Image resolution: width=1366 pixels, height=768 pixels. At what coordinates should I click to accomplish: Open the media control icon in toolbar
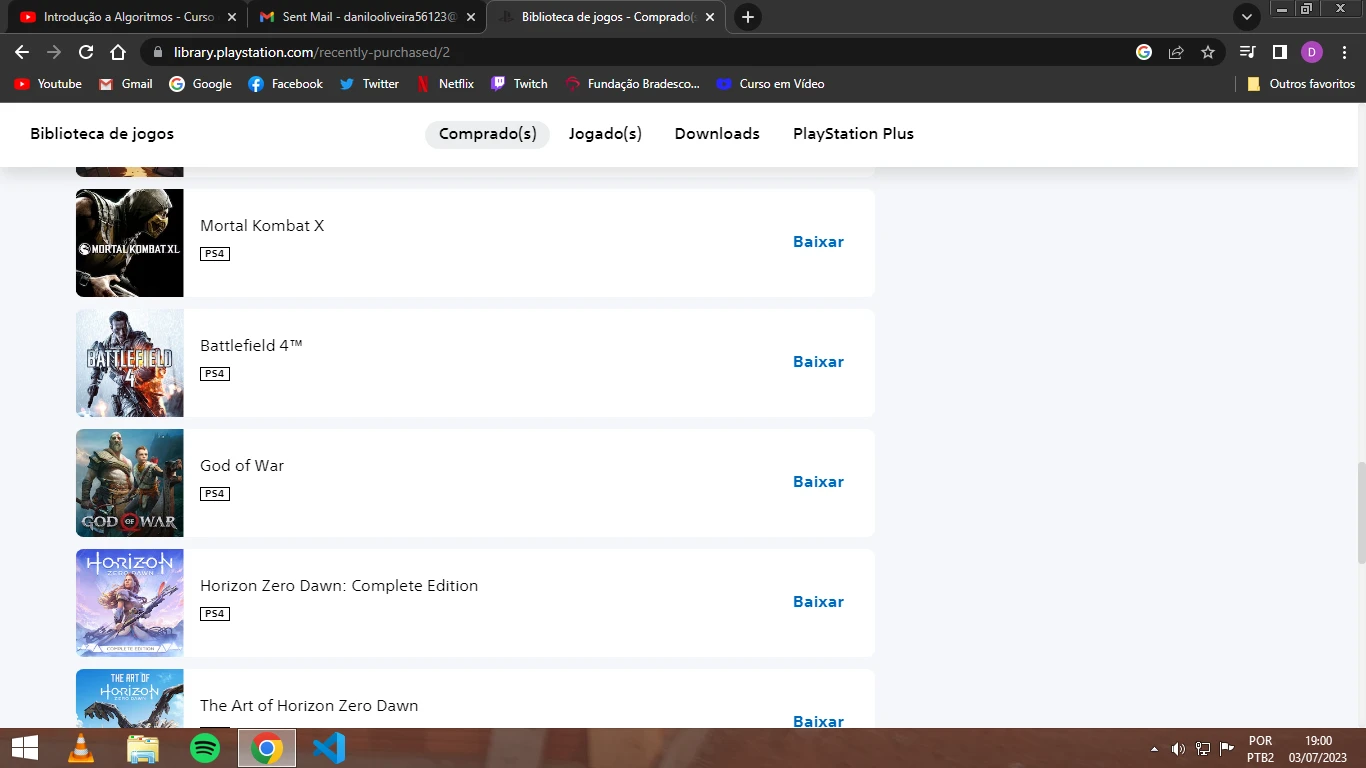(1247, 52)
